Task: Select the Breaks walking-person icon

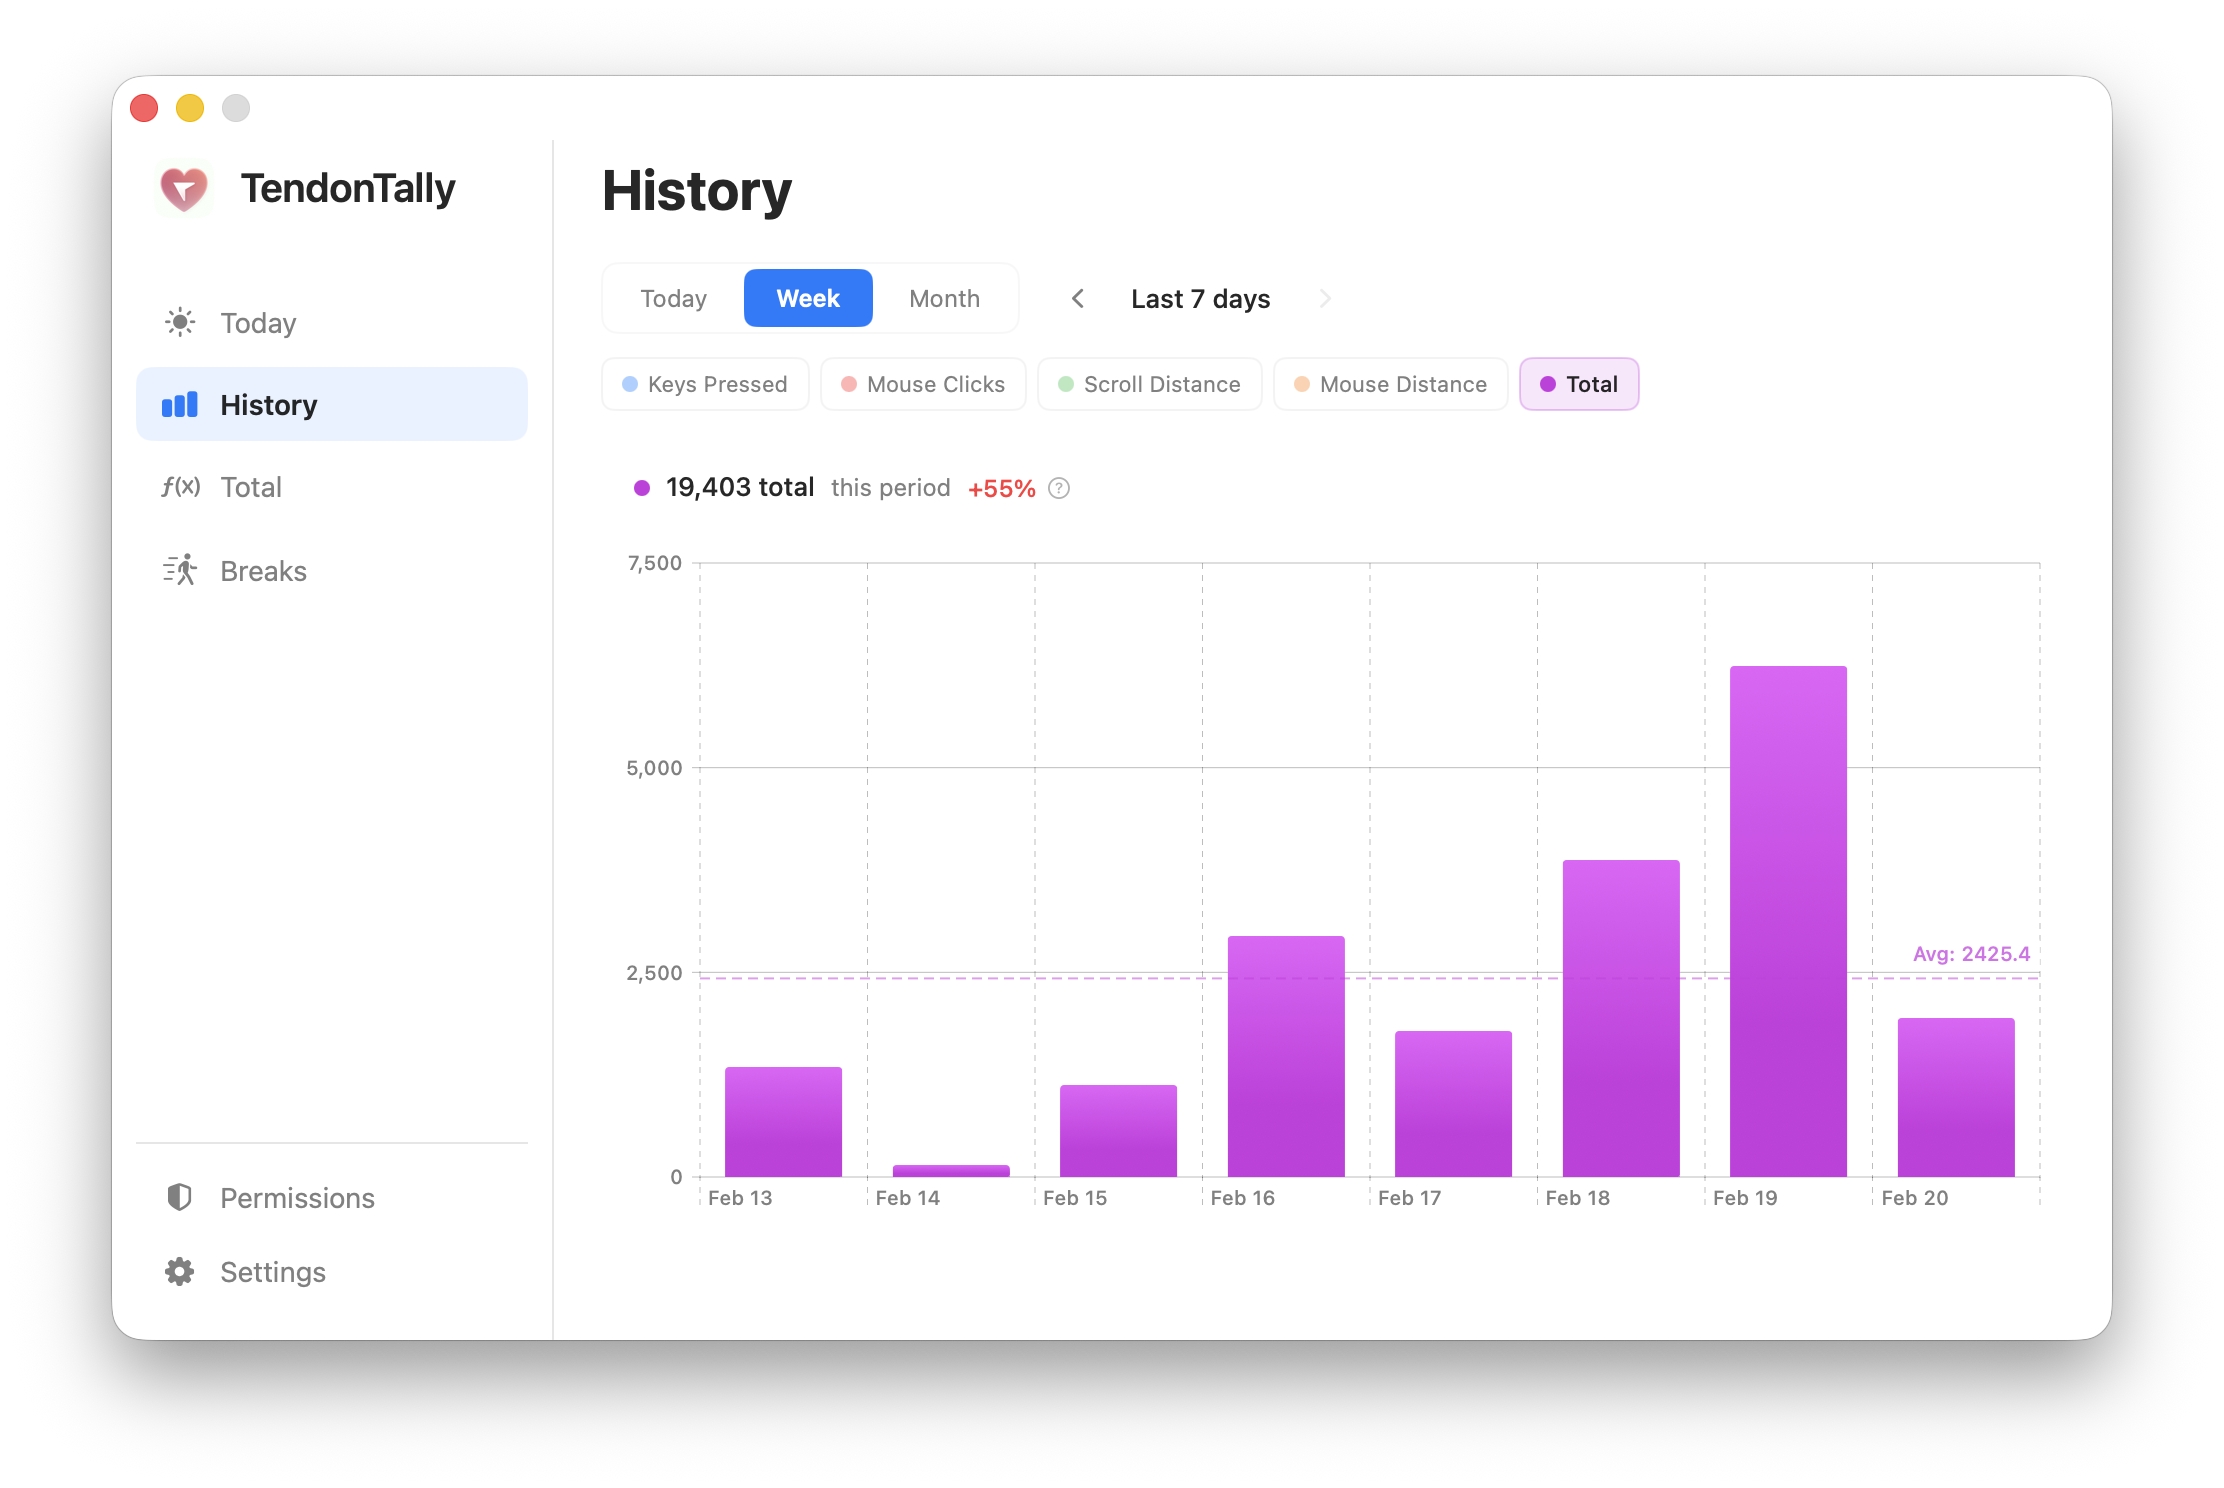Action: pos(180,570)
